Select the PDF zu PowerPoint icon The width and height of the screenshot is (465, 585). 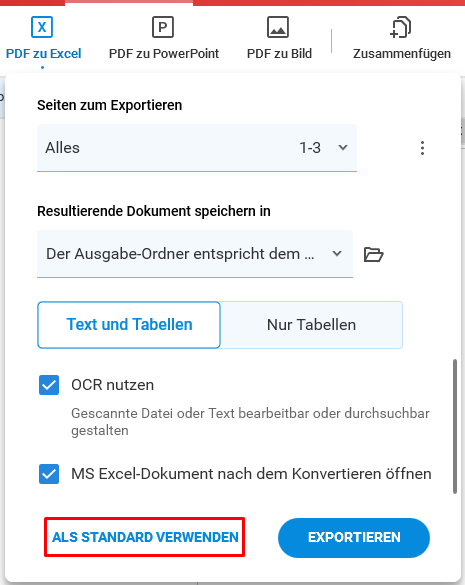(163, 27)
